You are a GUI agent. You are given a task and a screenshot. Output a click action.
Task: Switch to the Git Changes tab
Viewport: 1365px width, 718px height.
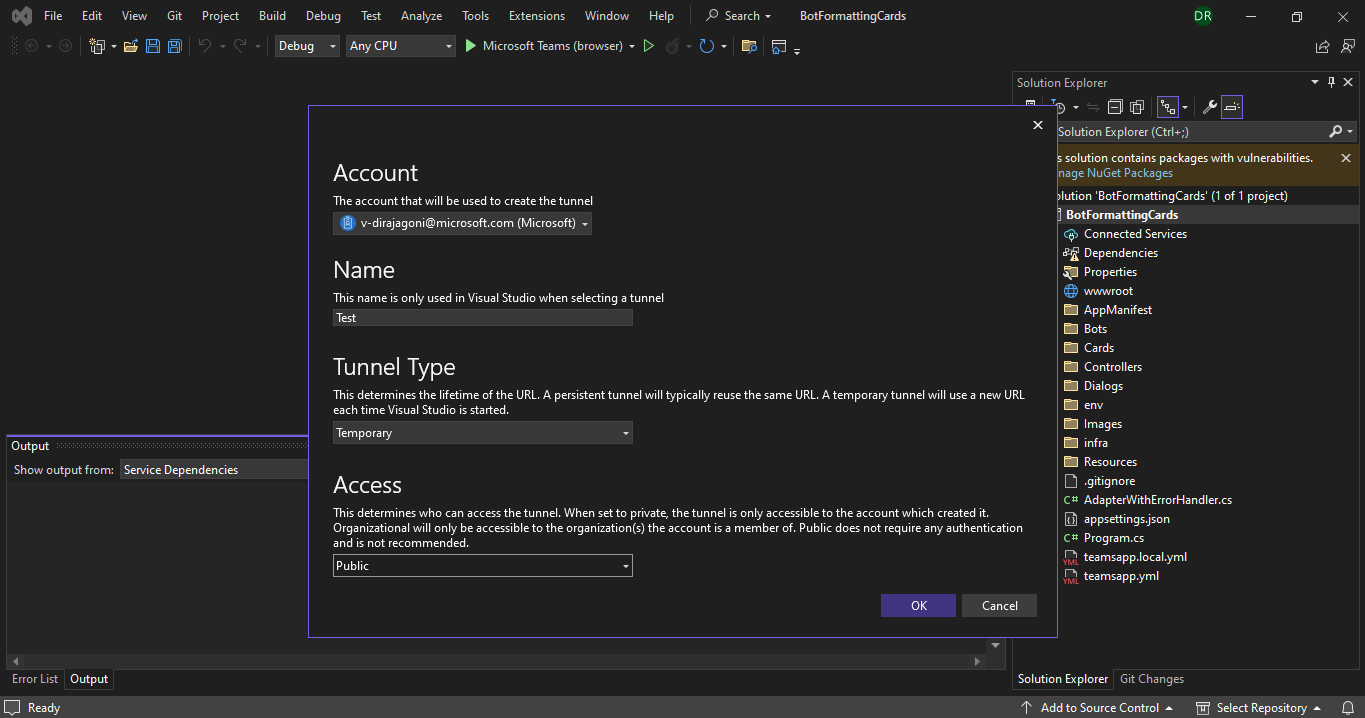coord(1152,679)
